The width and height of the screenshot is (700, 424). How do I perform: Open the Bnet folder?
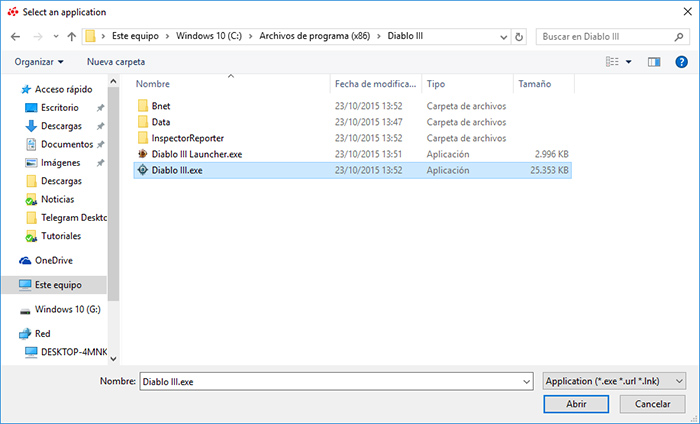(160, 106)
